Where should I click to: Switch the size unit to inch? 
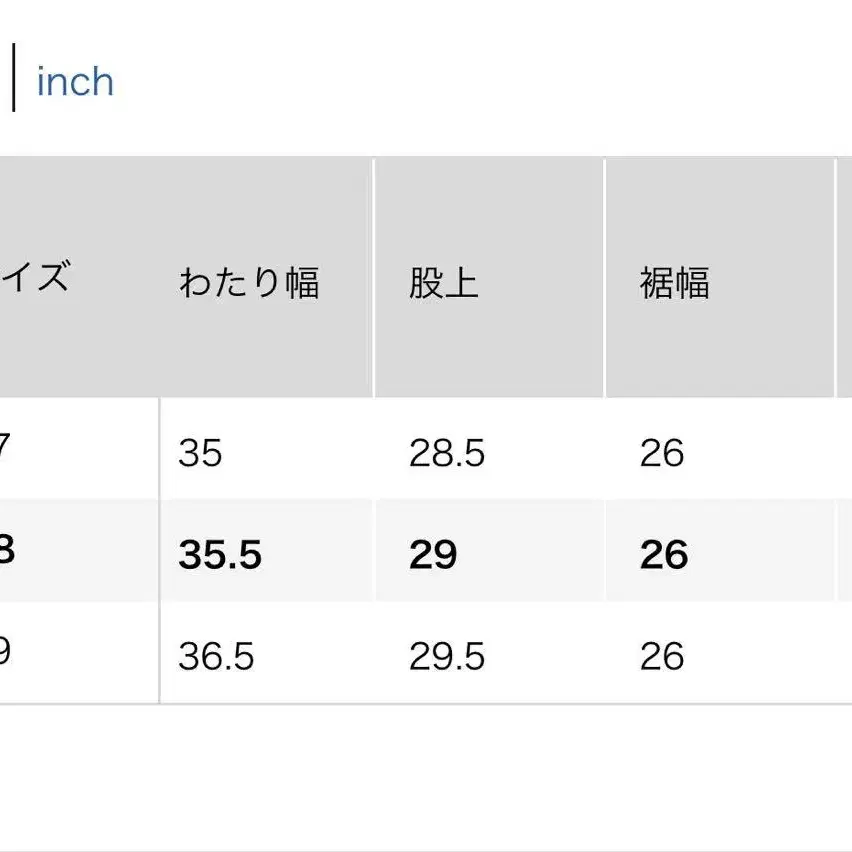(x=75, y=82)
